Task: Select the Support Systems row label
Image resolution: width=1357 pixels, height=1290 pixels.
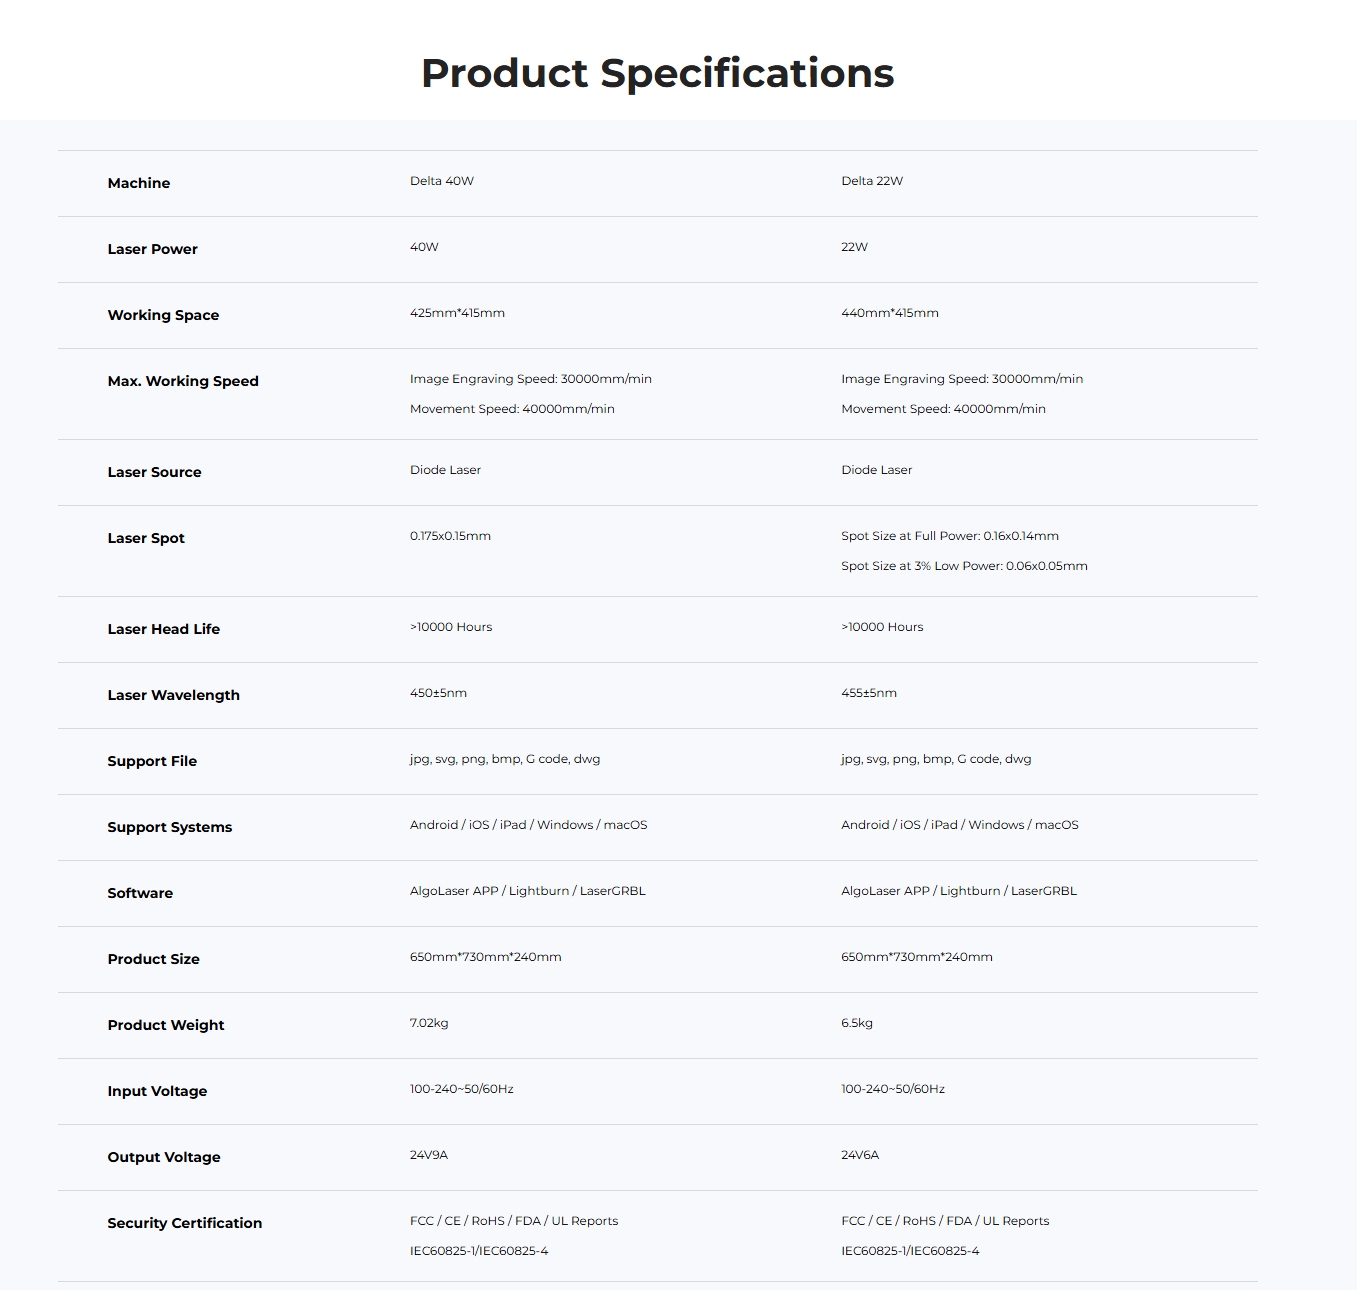Action: (x=170, y=827)
